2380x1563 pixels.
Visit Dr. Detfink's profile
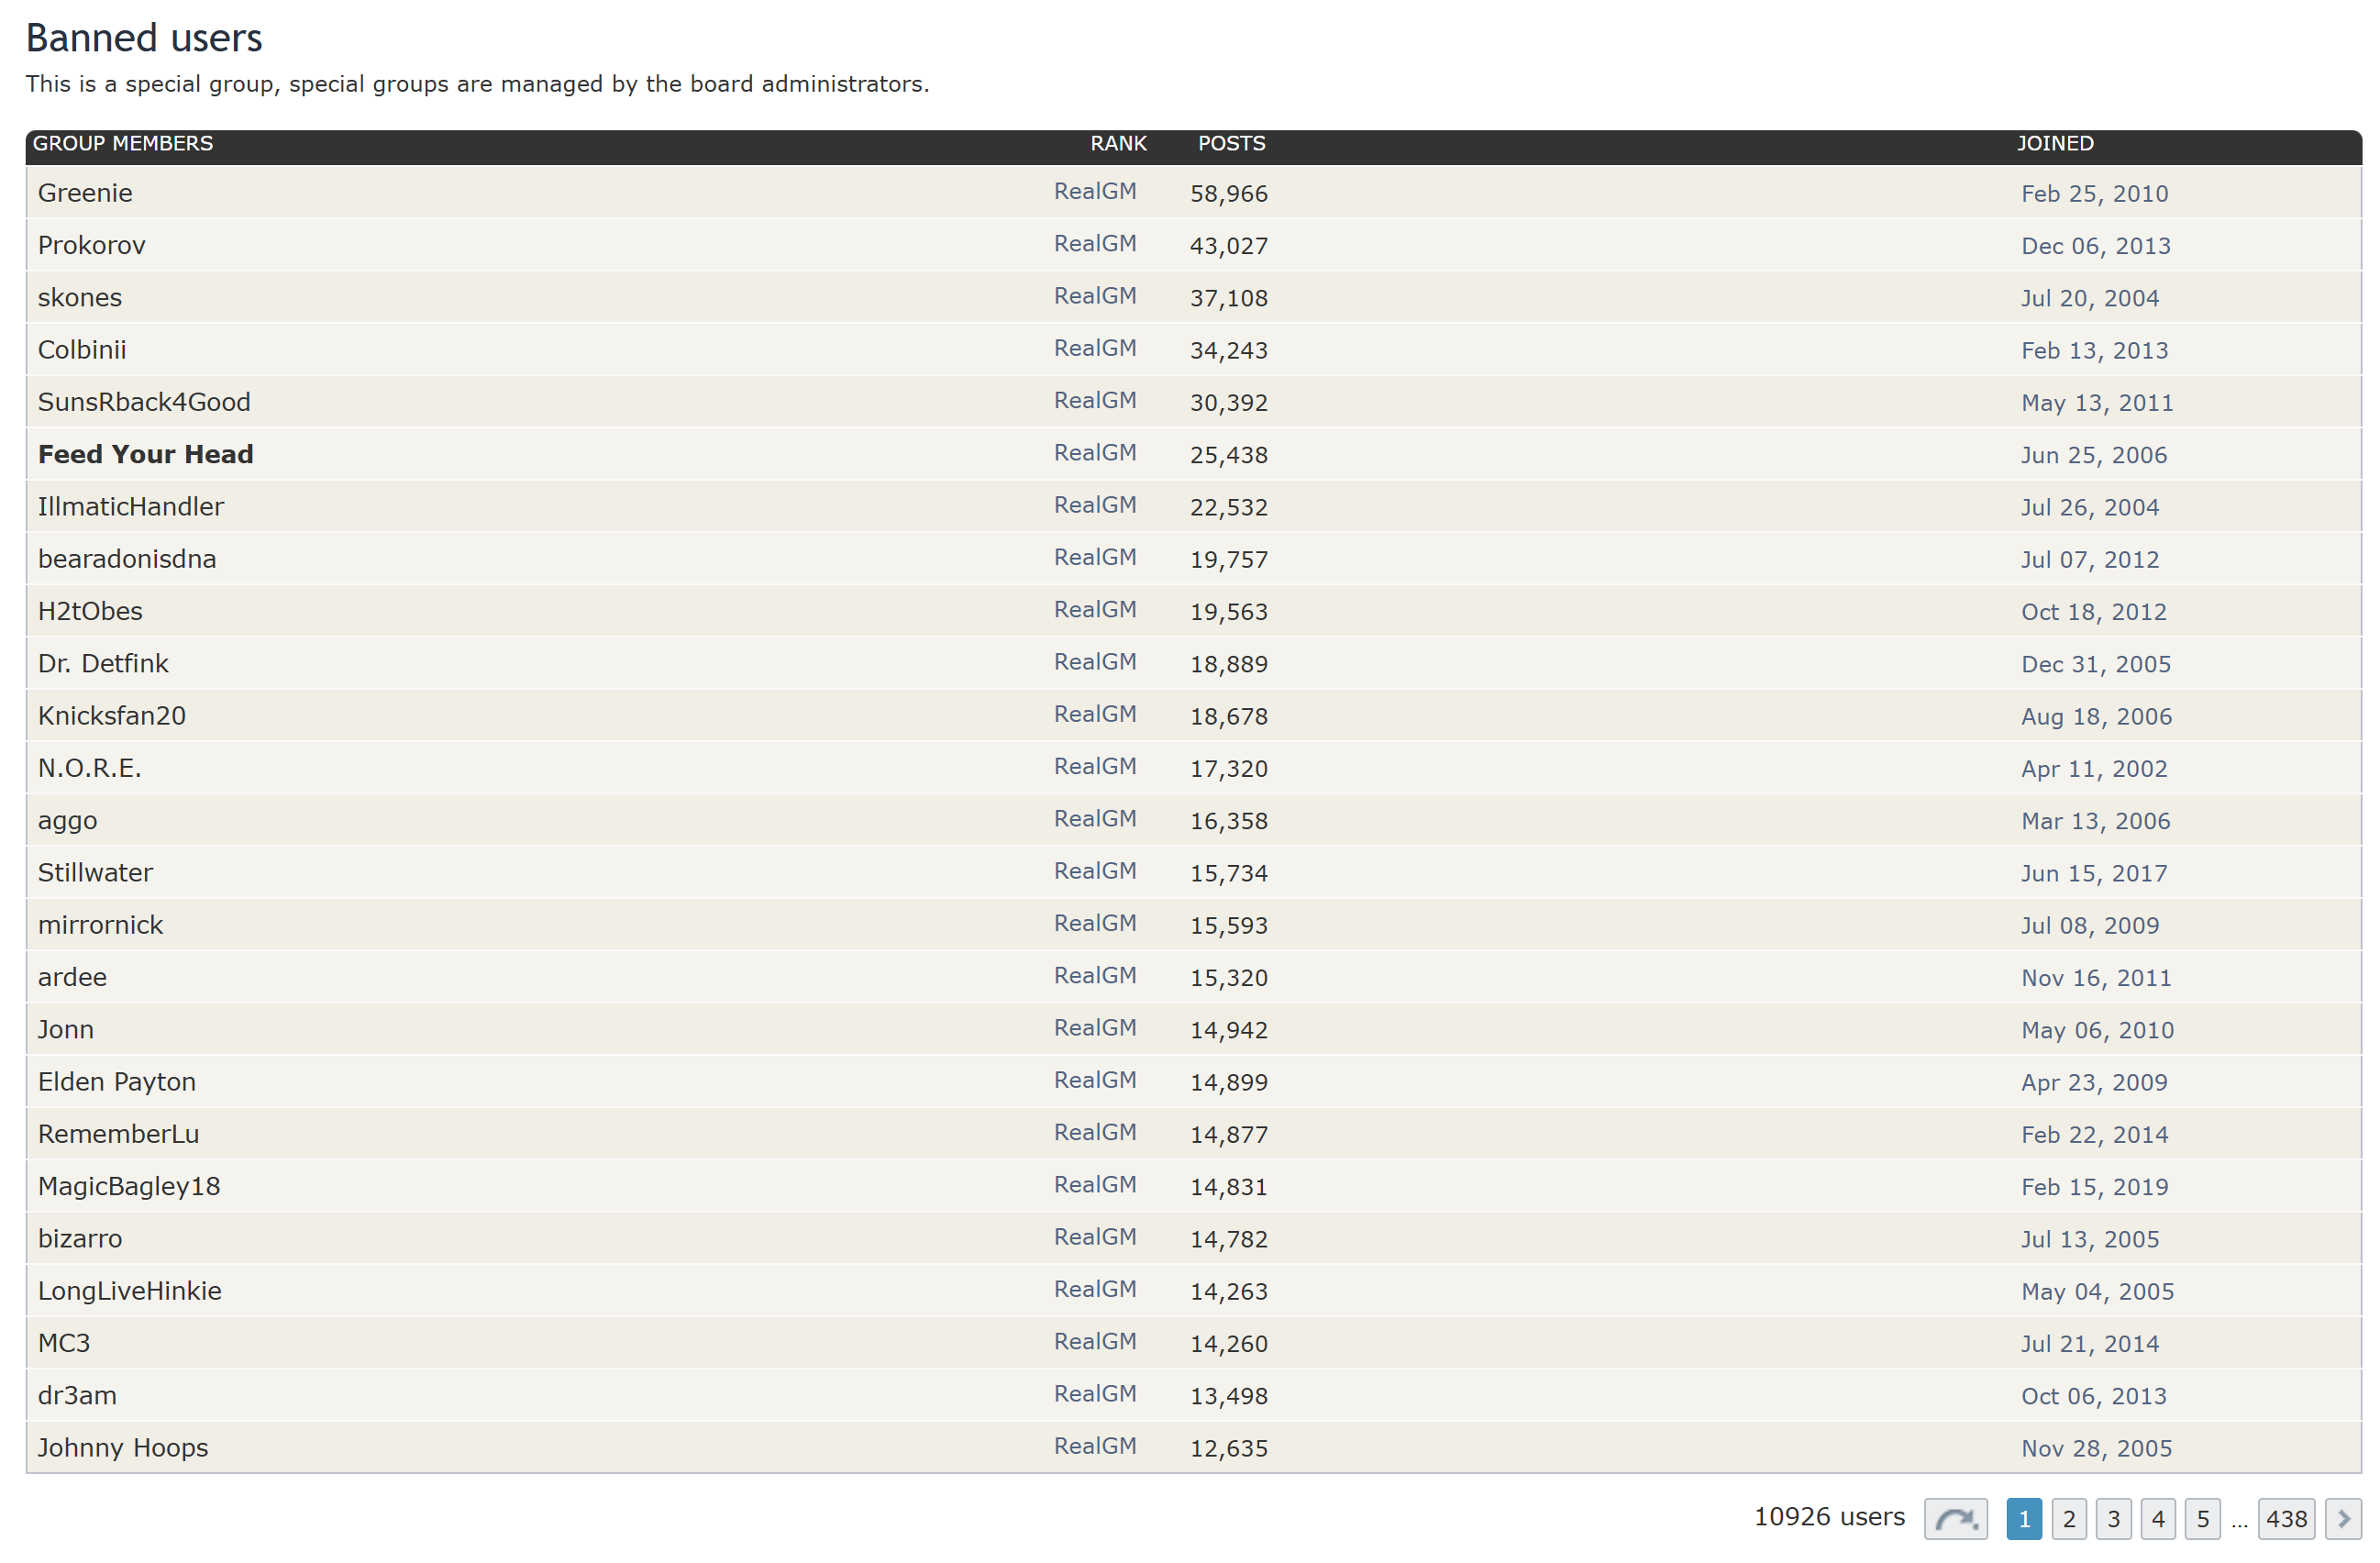tap(103, 663)
